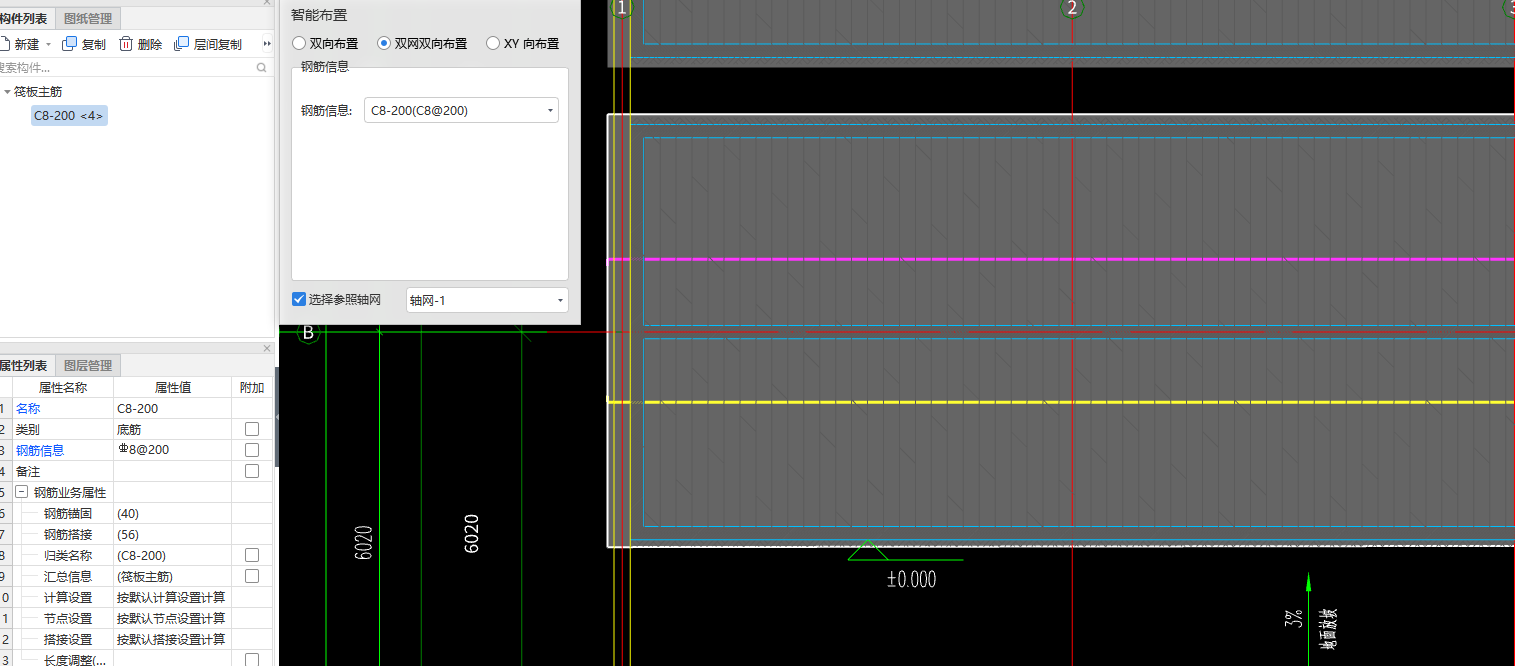Open the 轴网-1 dropdown
This screenshot has height=666, width=1515.
click(x=487, y=300)
